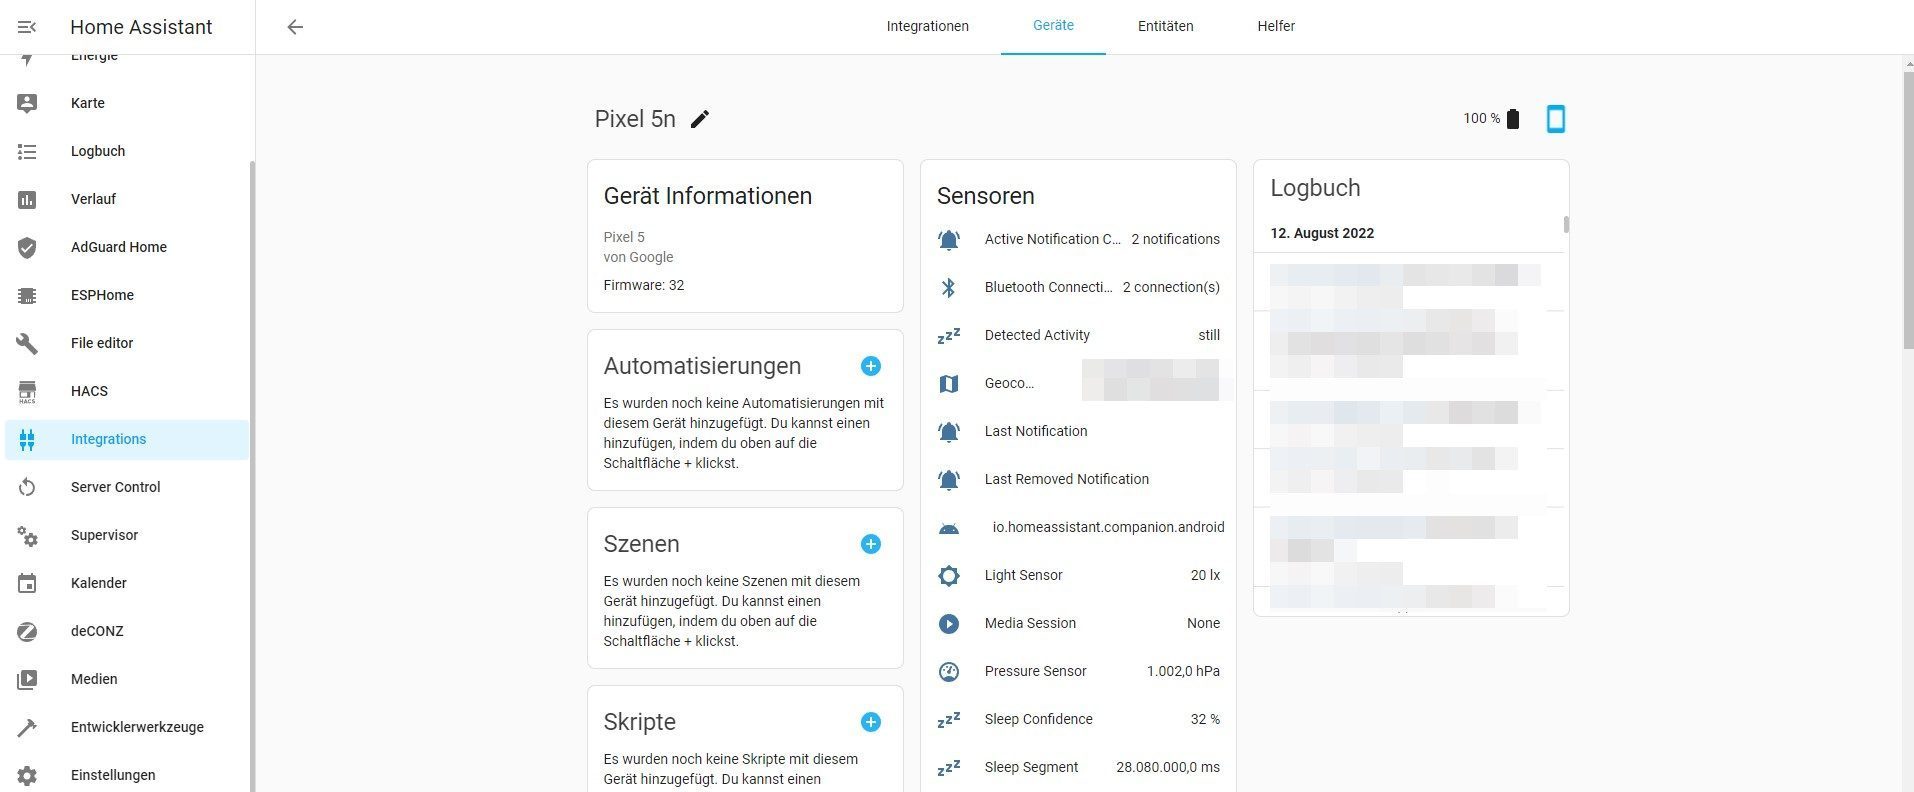Click the Light Sensor brightness icon

click(949, 575)
